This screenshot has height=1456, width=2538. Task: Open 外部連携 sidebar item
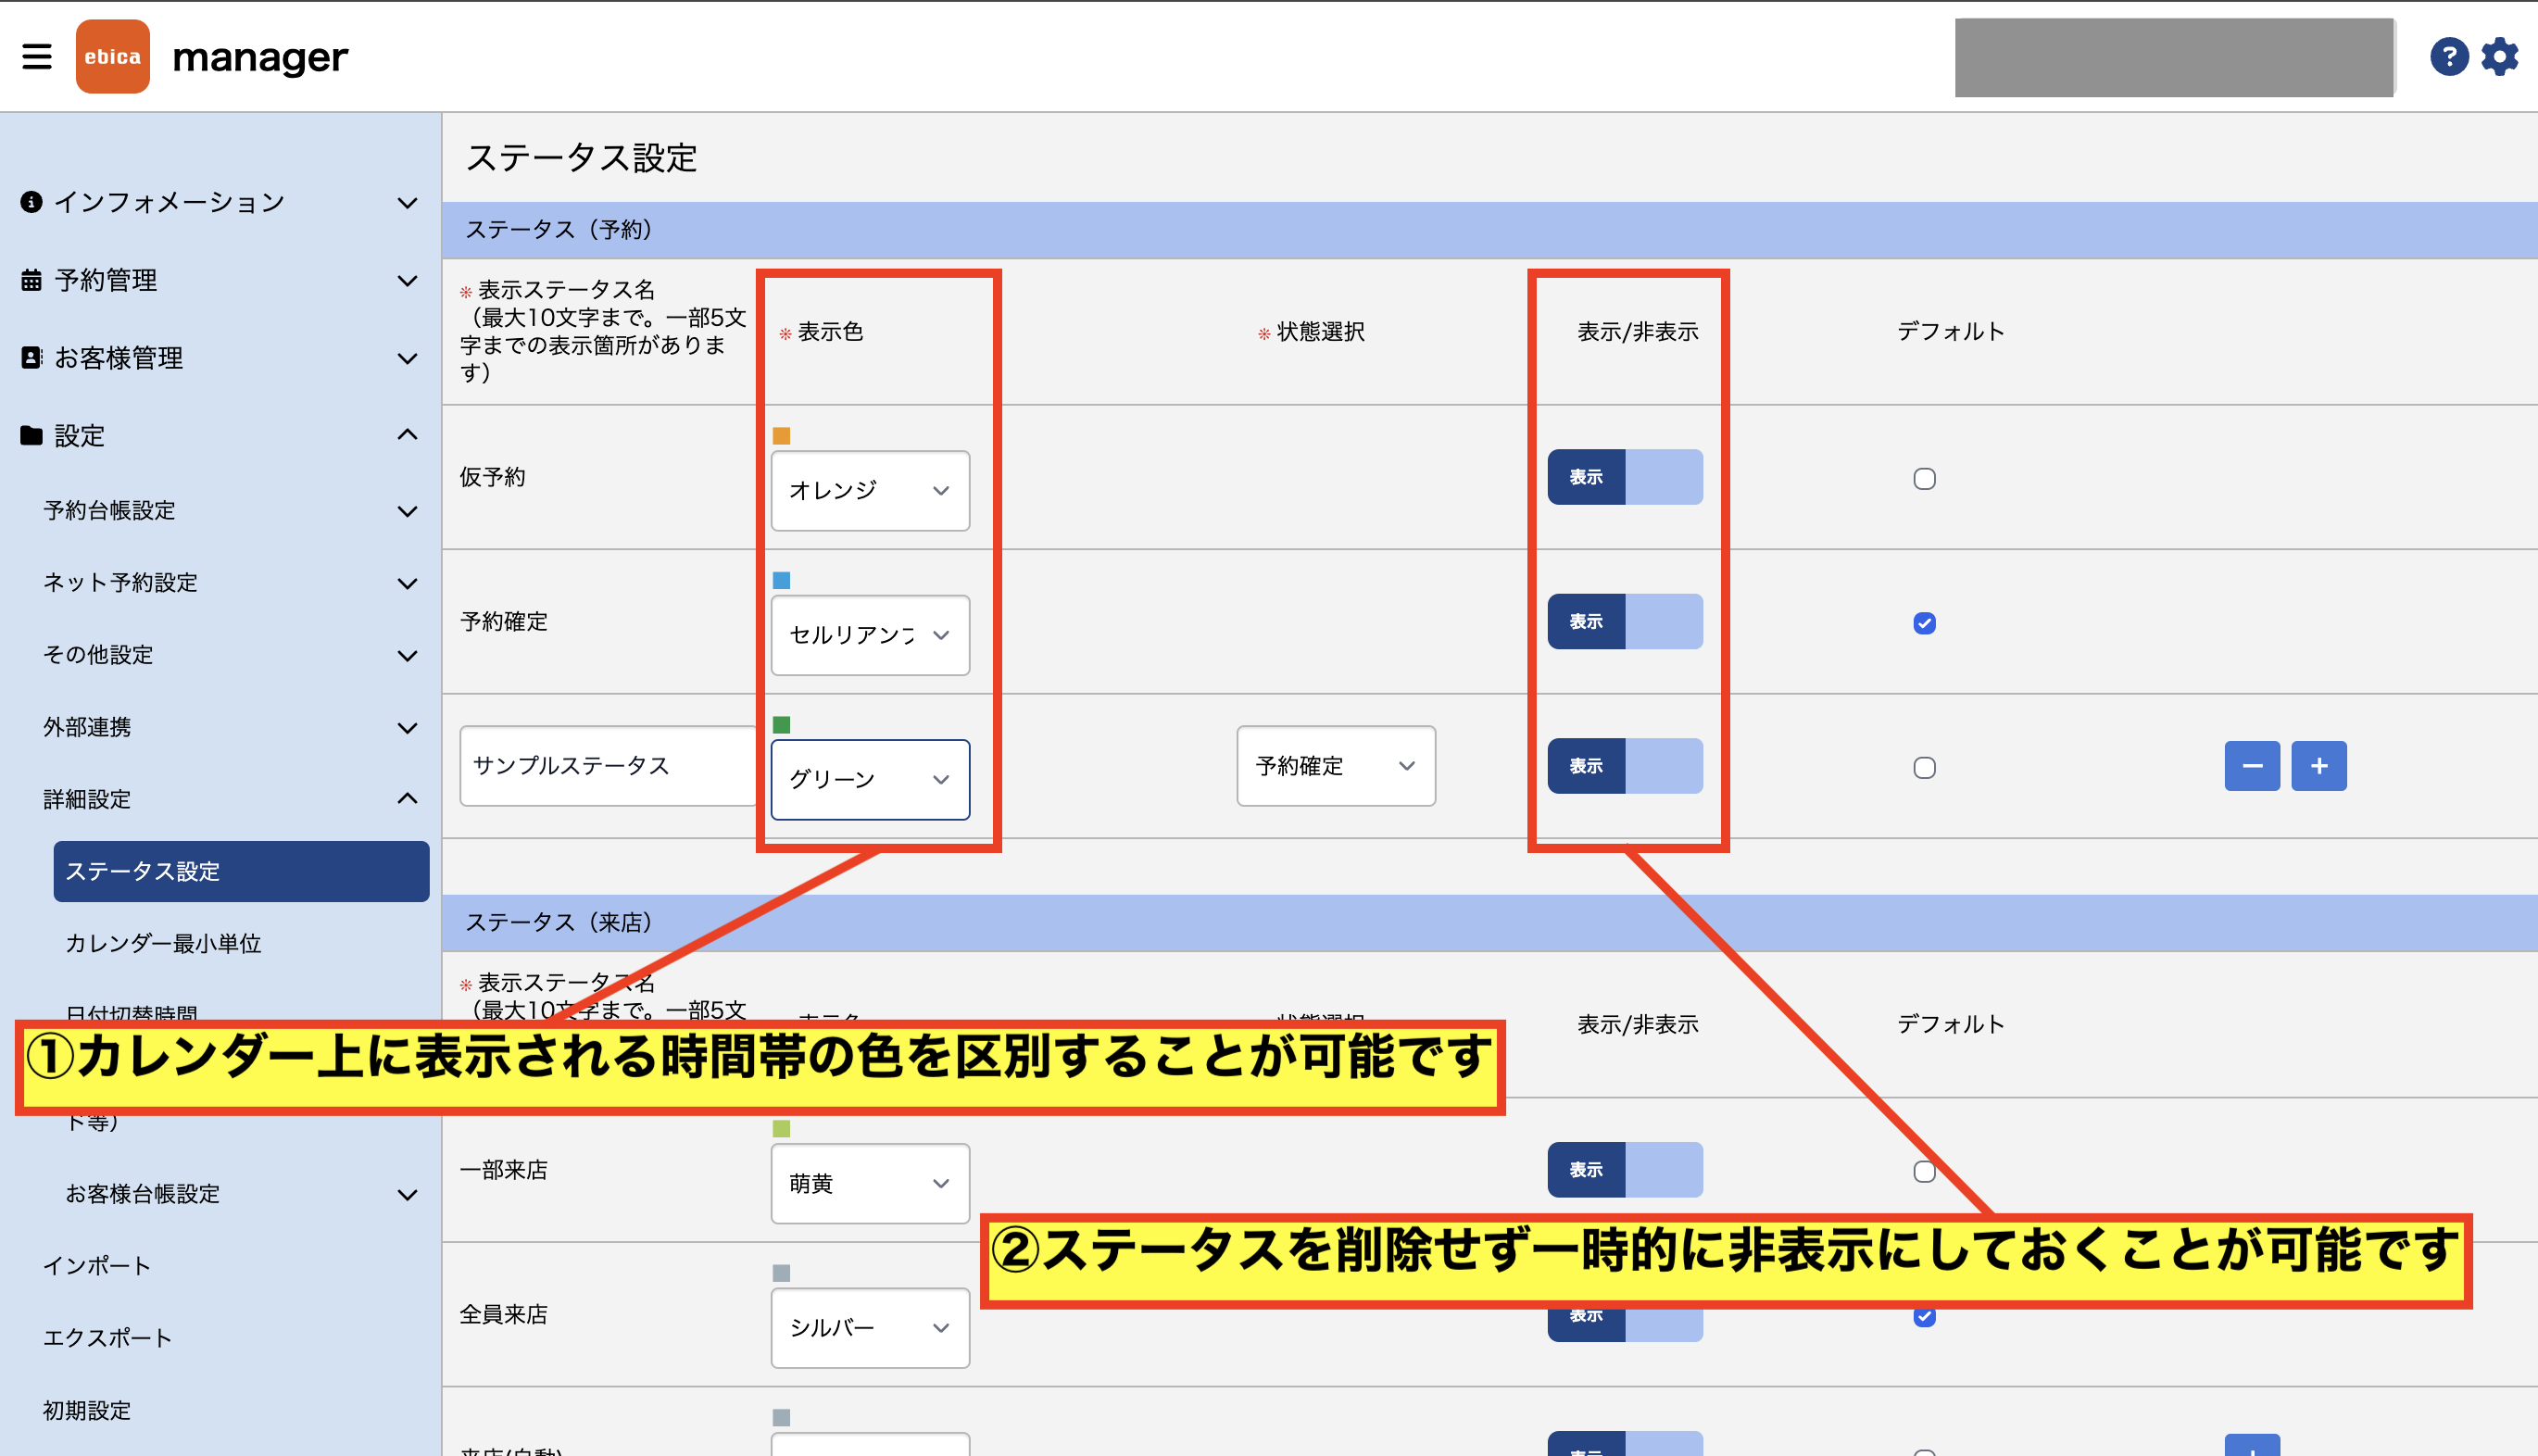click(x=87, y=727)
